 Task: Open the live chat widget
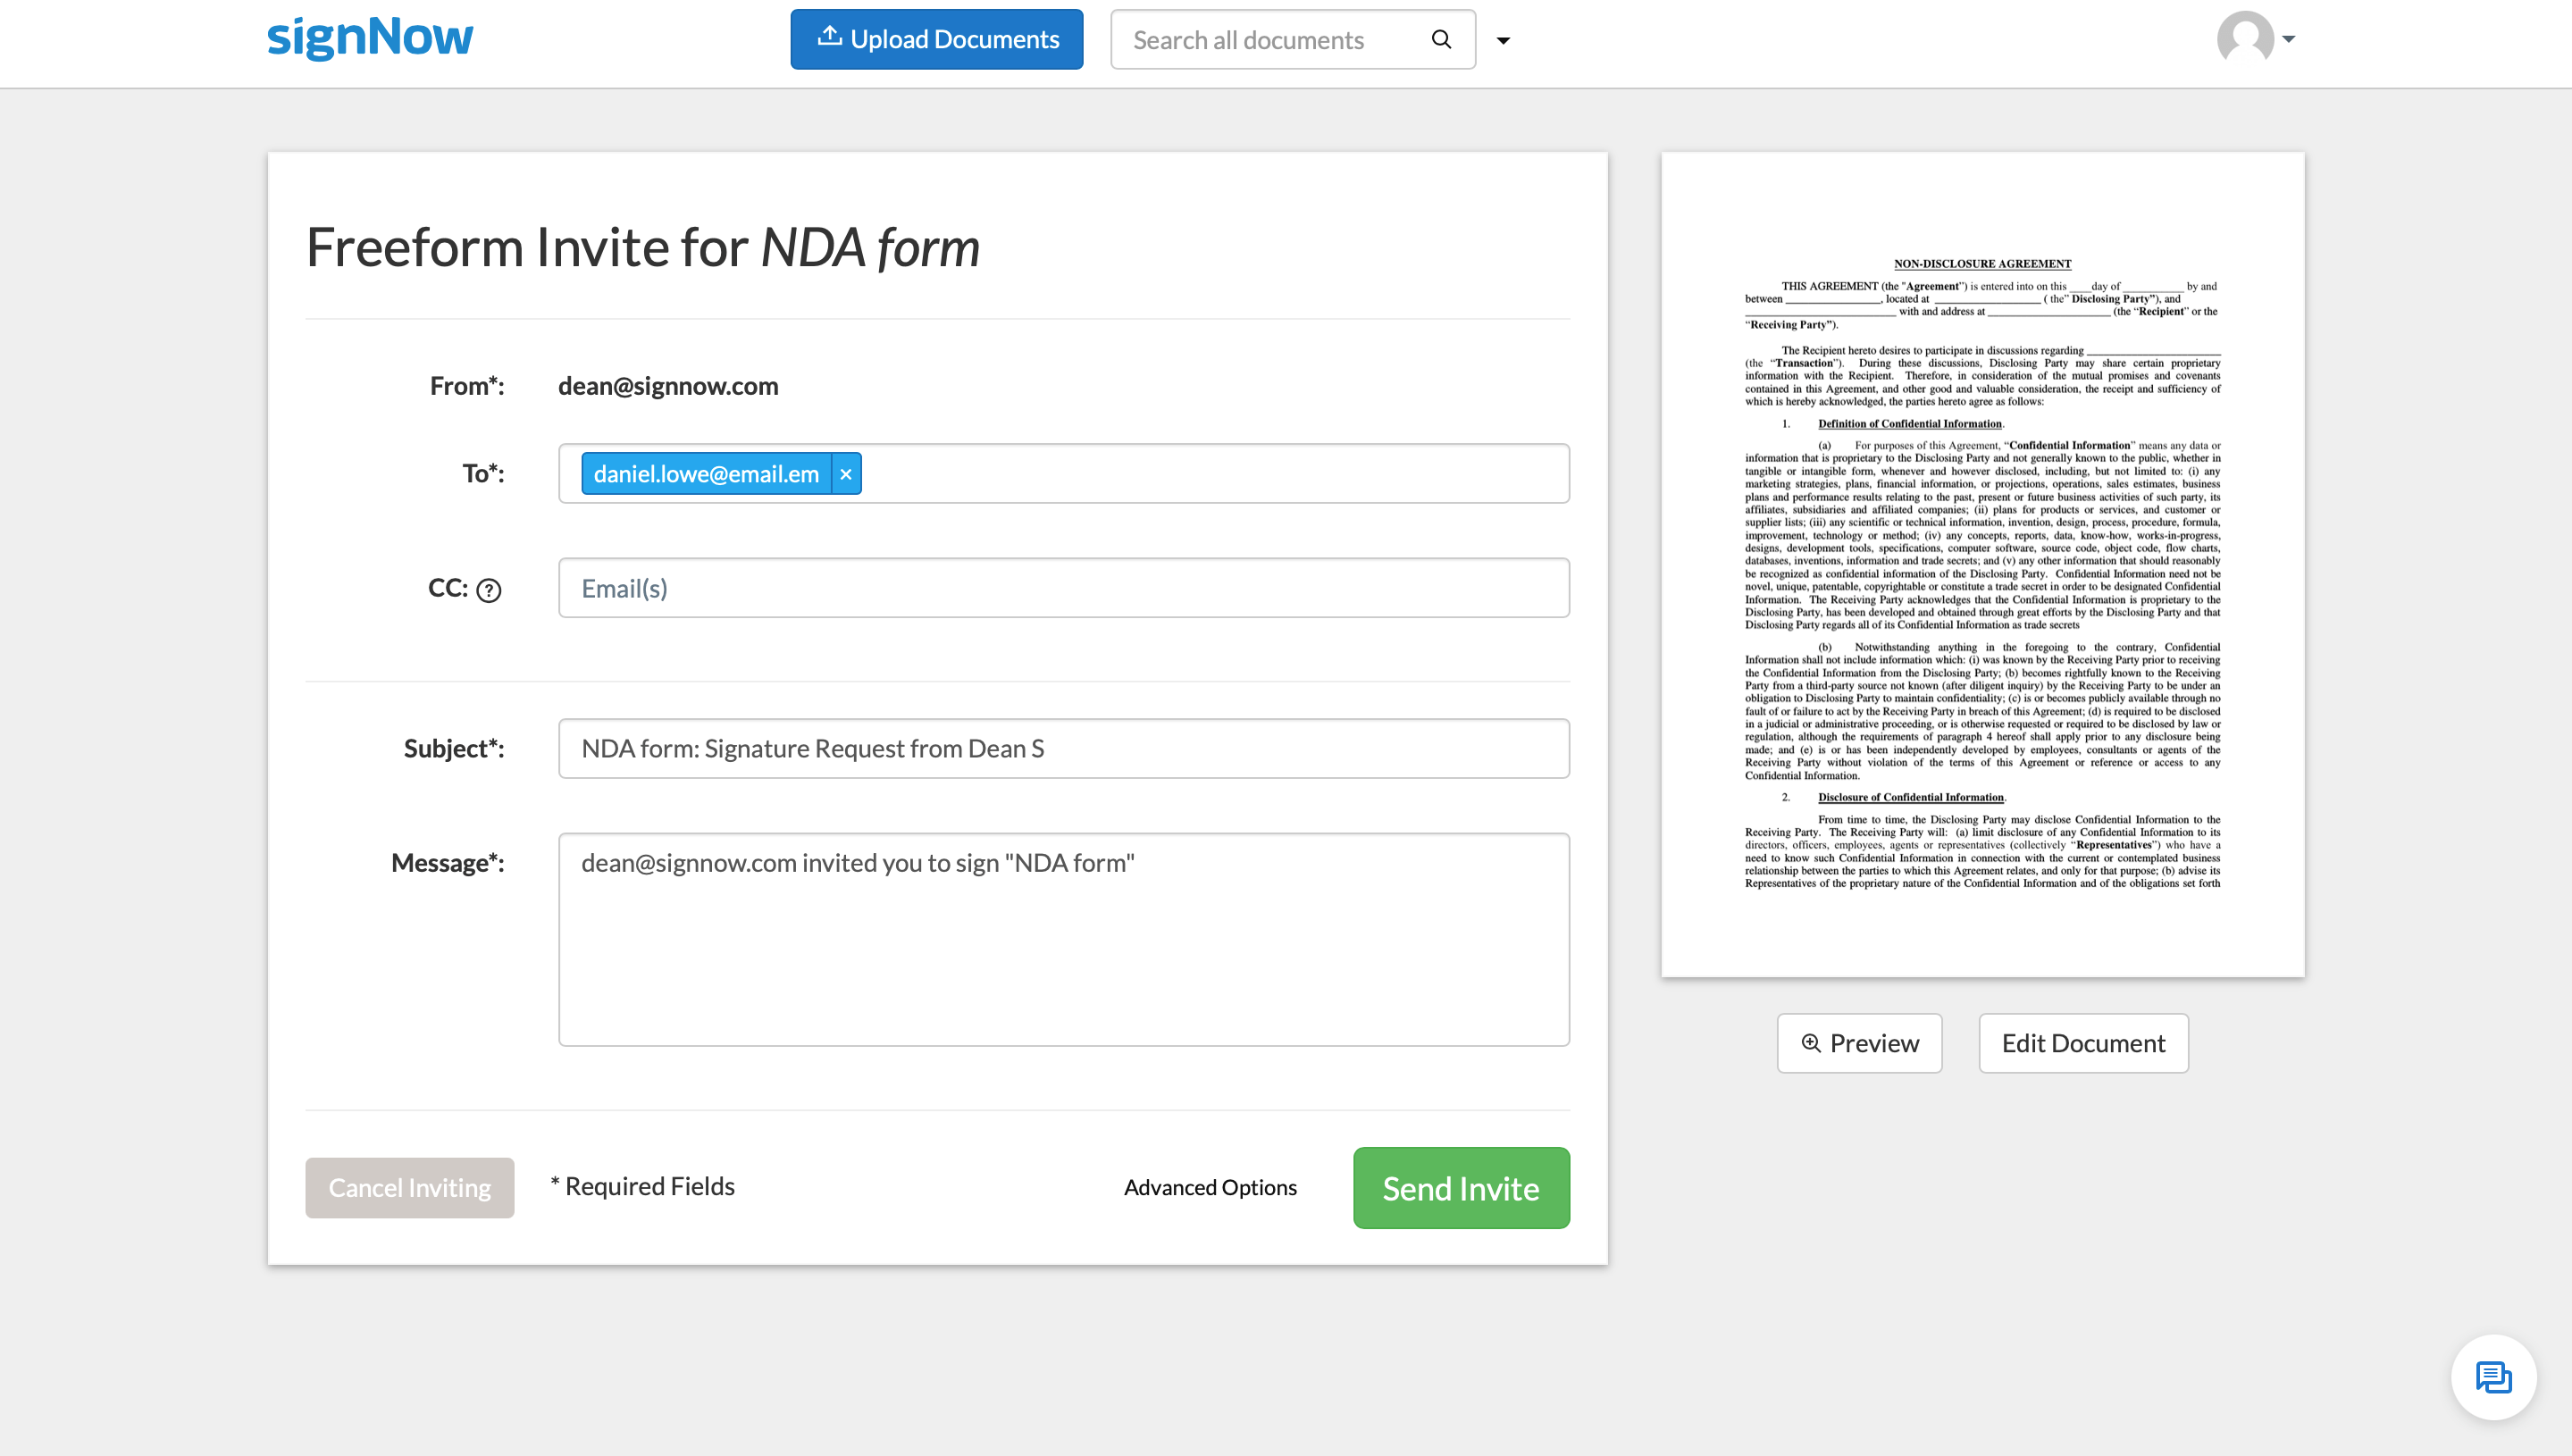(x=2493, y=1377)
